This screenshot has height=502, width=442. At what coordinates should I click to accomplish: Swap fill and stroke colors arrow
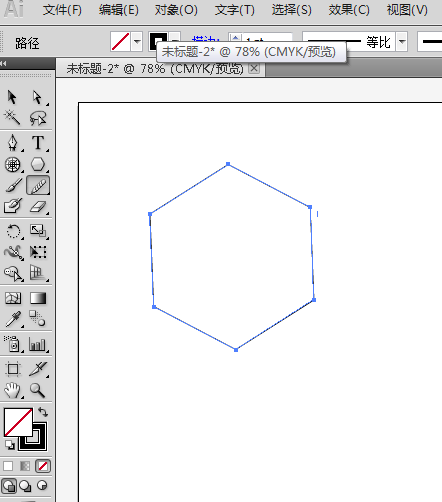43,412
